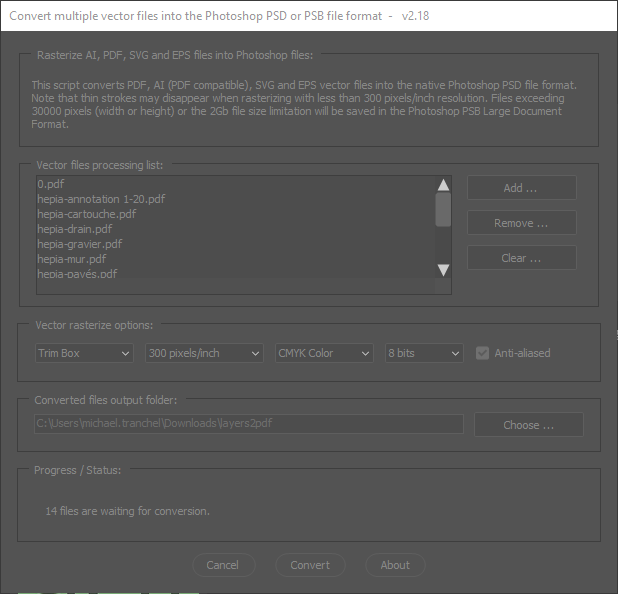The width and height of the screenshot is (618, 594).
Task: Select hepia-cartouche.pdf file entry
Action: pos(86,214)
